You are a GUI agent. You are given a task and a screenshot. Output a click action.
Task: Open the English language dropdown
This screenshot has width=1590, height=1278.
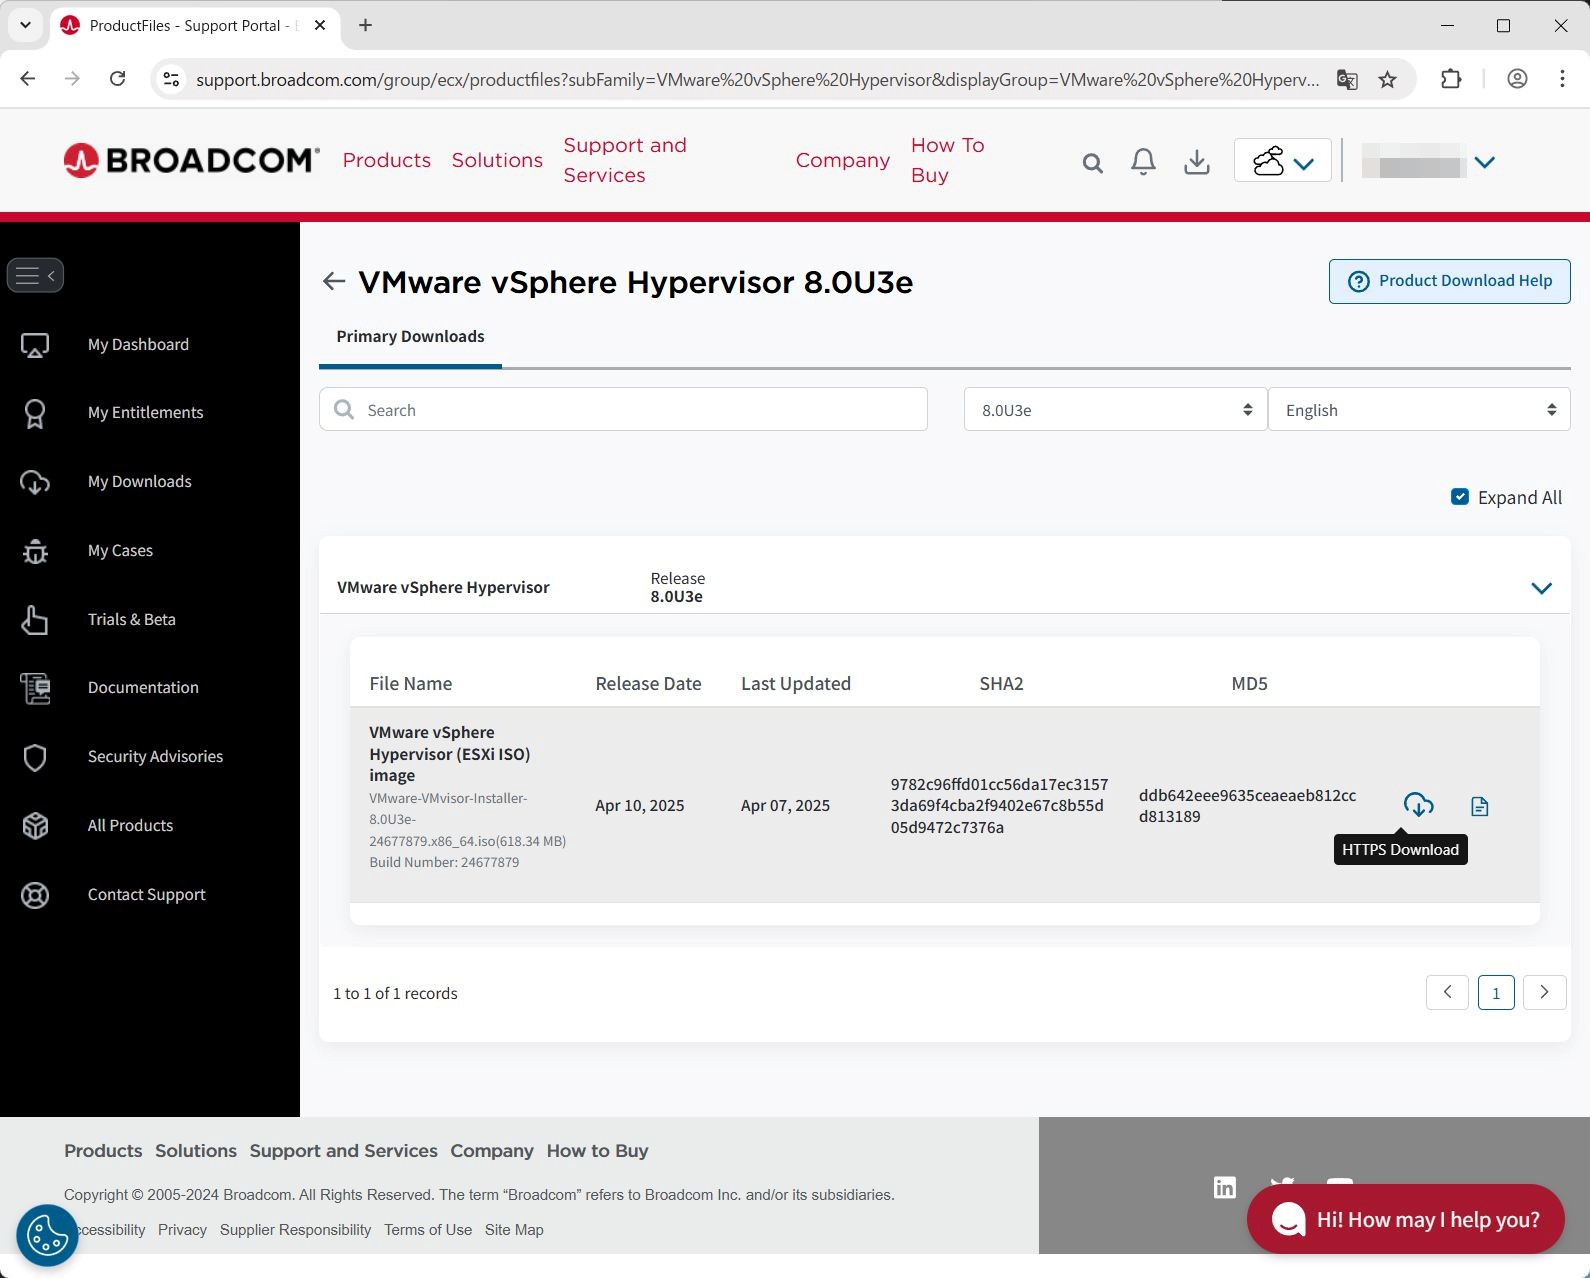pos(1419,410)
